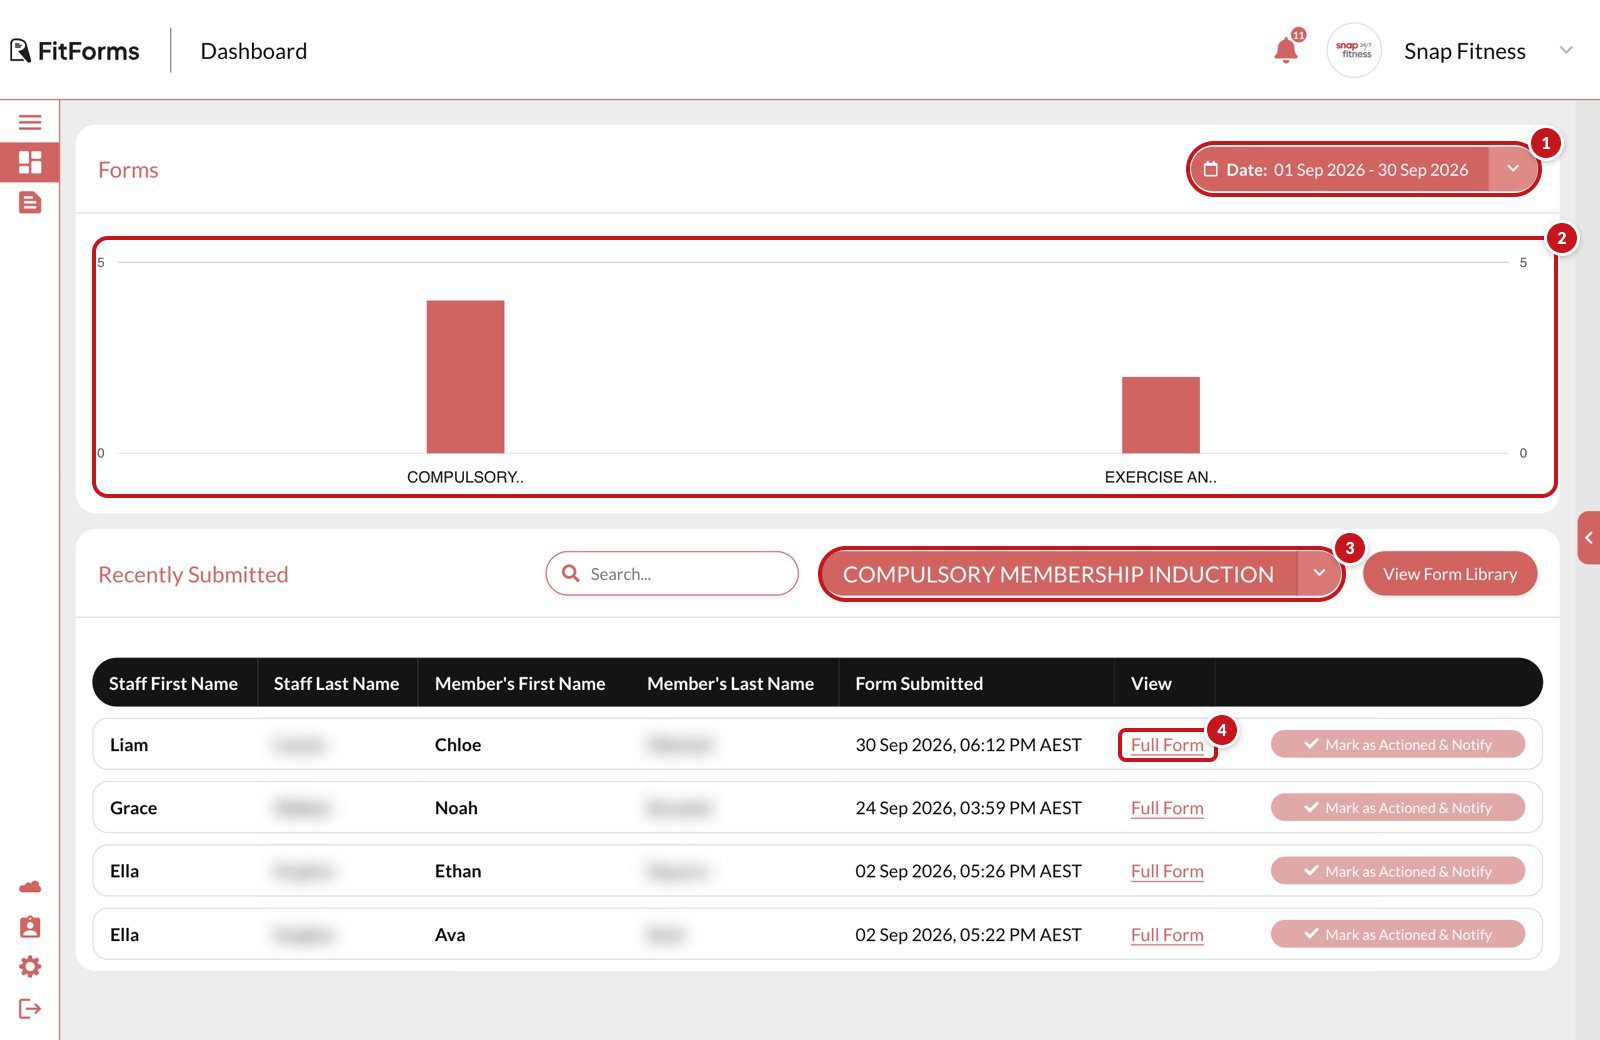Click the search magnifier icon
Screen dimensions: 1600x1040
(x=571, y=573)
